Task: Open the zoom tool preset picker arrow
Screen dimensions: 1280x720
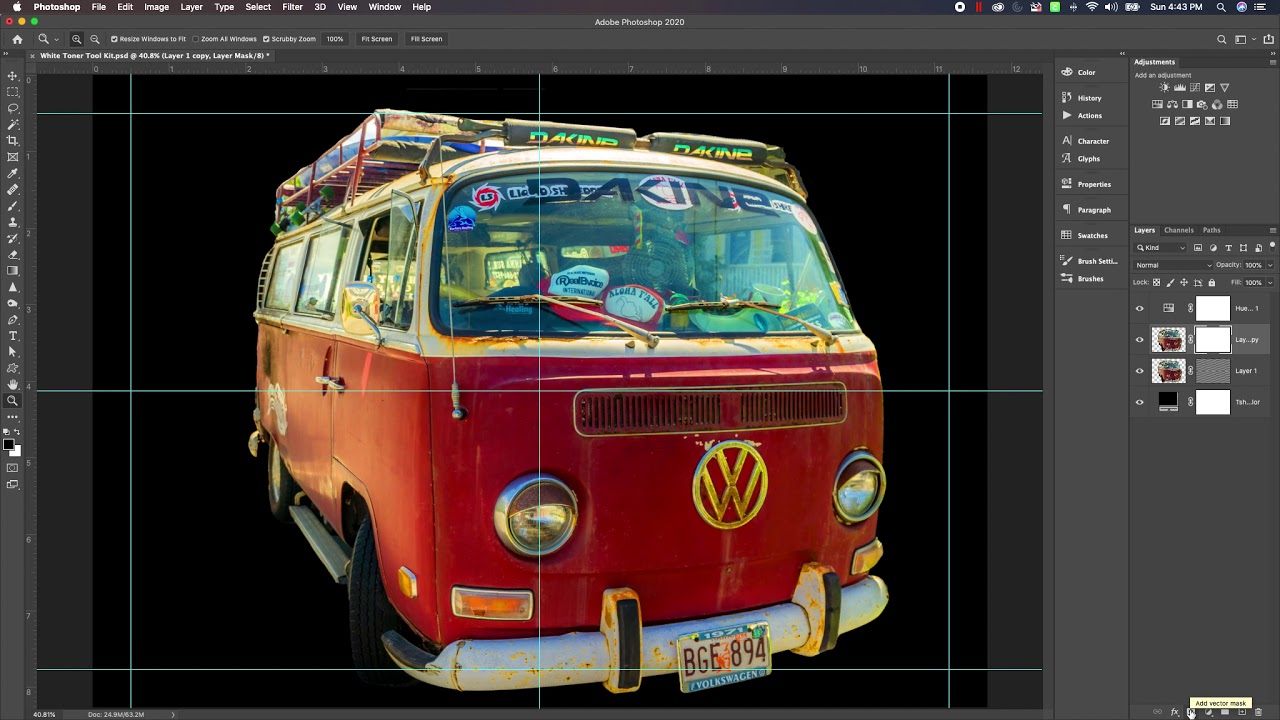Action: point(56,39)
